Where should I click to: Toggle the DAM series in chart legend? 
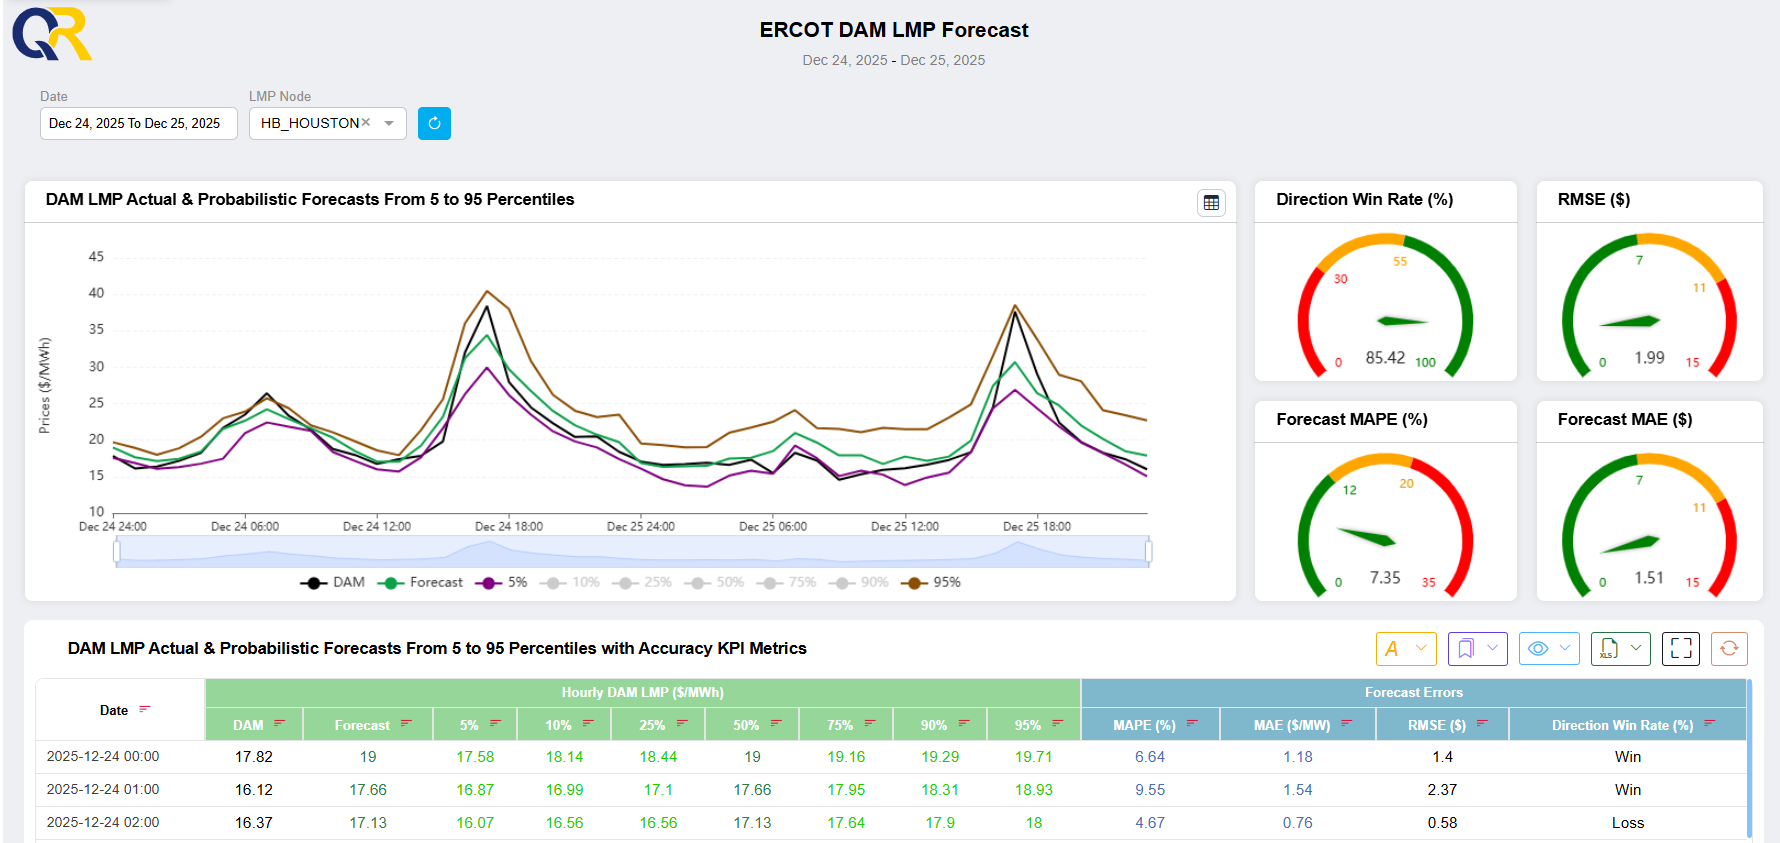tap(333, 582)
